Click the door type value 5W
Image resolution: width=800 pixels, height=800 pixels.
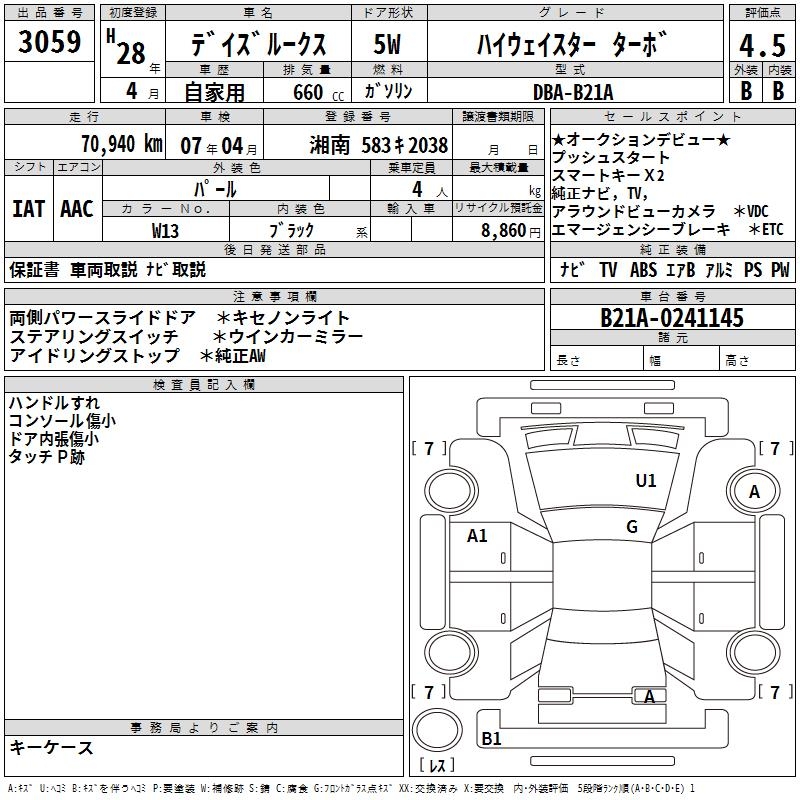pyautogui.click(x=388, y=44)
